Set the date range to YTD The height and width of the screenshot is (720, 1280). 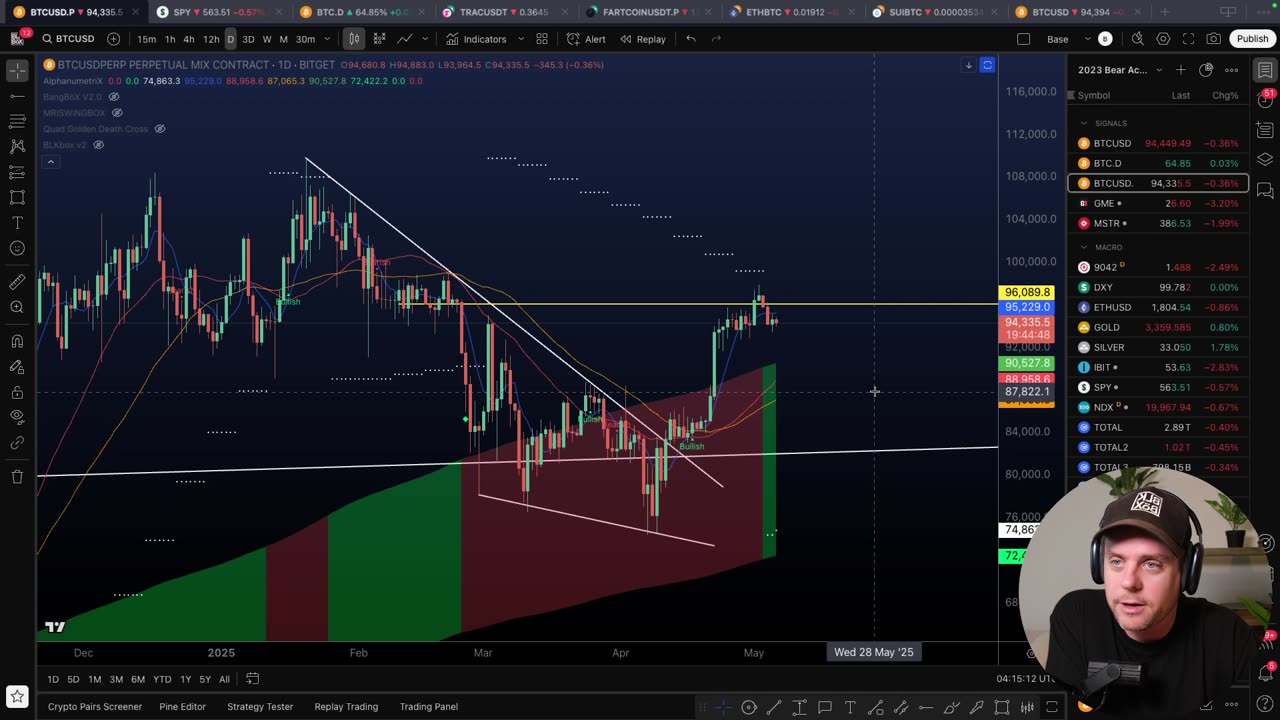coord(162,679)
